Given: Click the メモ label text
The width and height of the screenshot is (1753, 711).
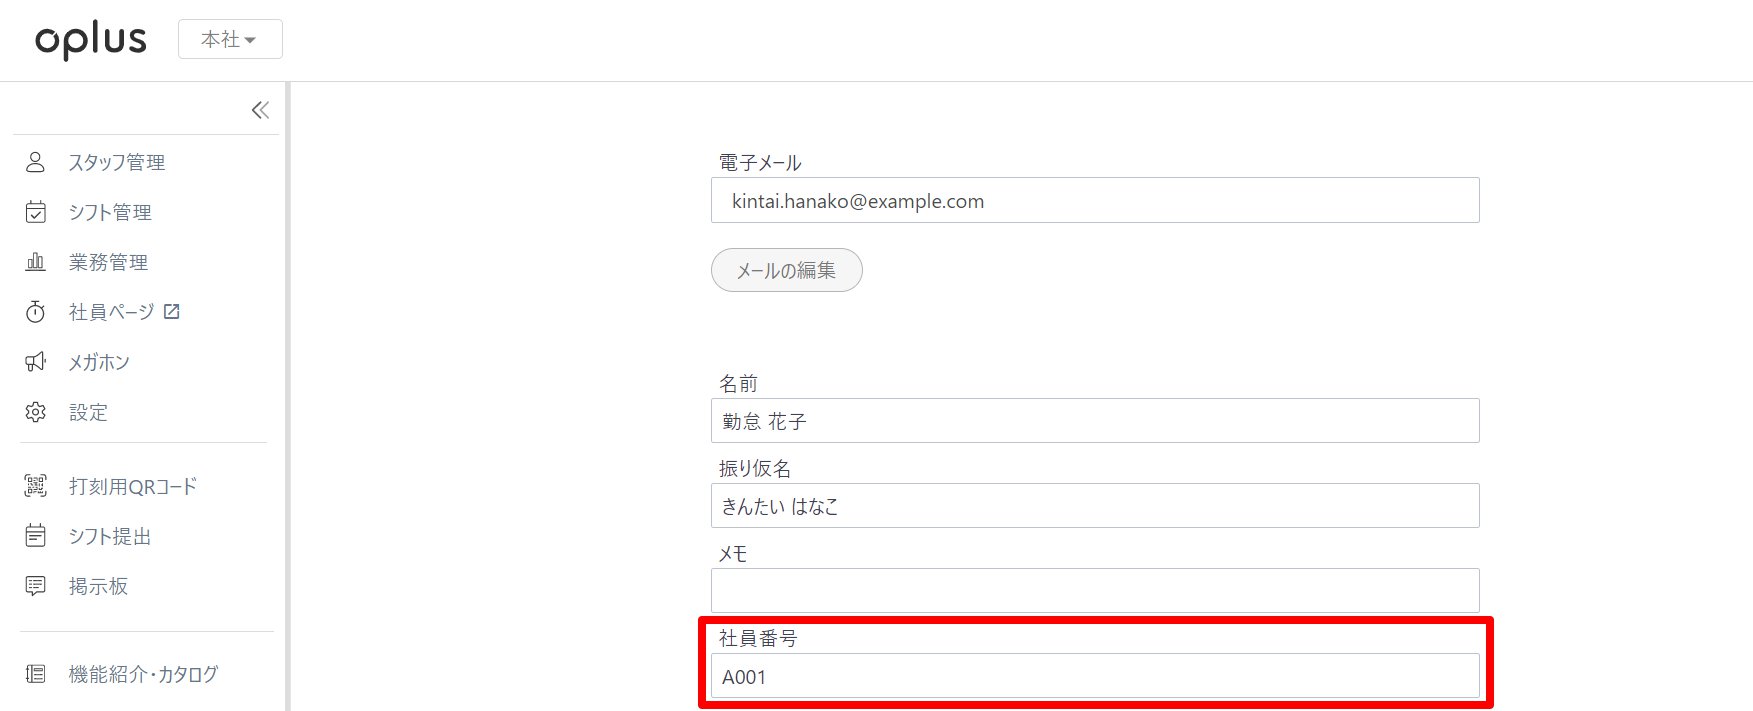Looking at the screenshot, I should pos(733,554).
